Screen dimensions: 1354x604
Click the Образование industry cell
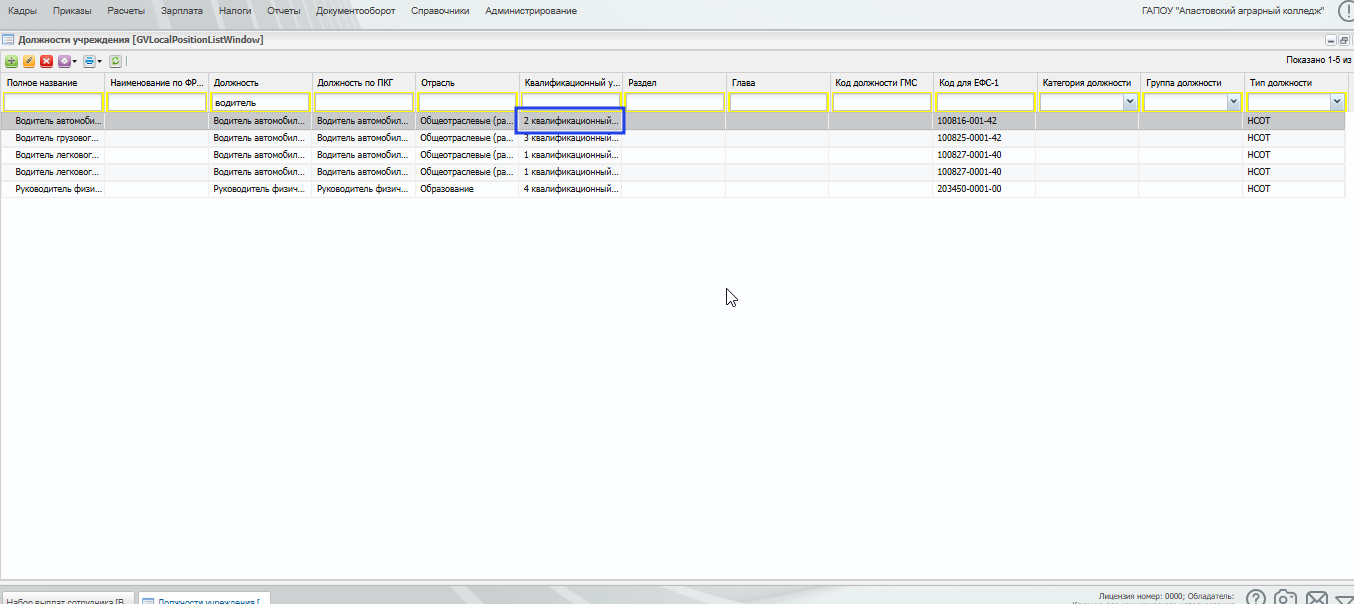pos(467,189)
